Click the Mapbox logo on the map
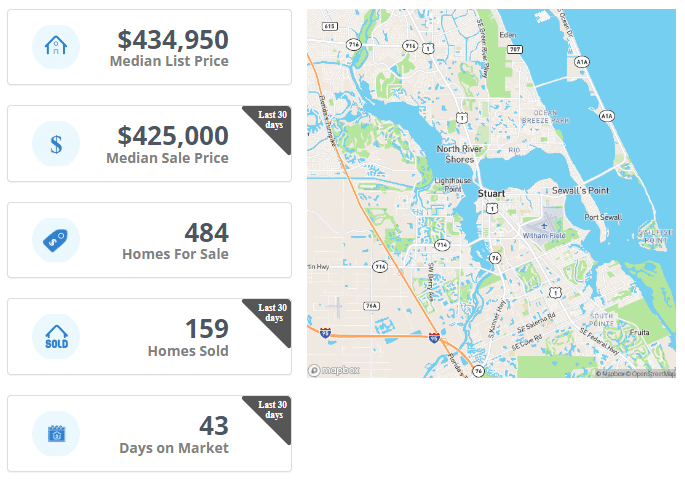 tap(328, 370)
